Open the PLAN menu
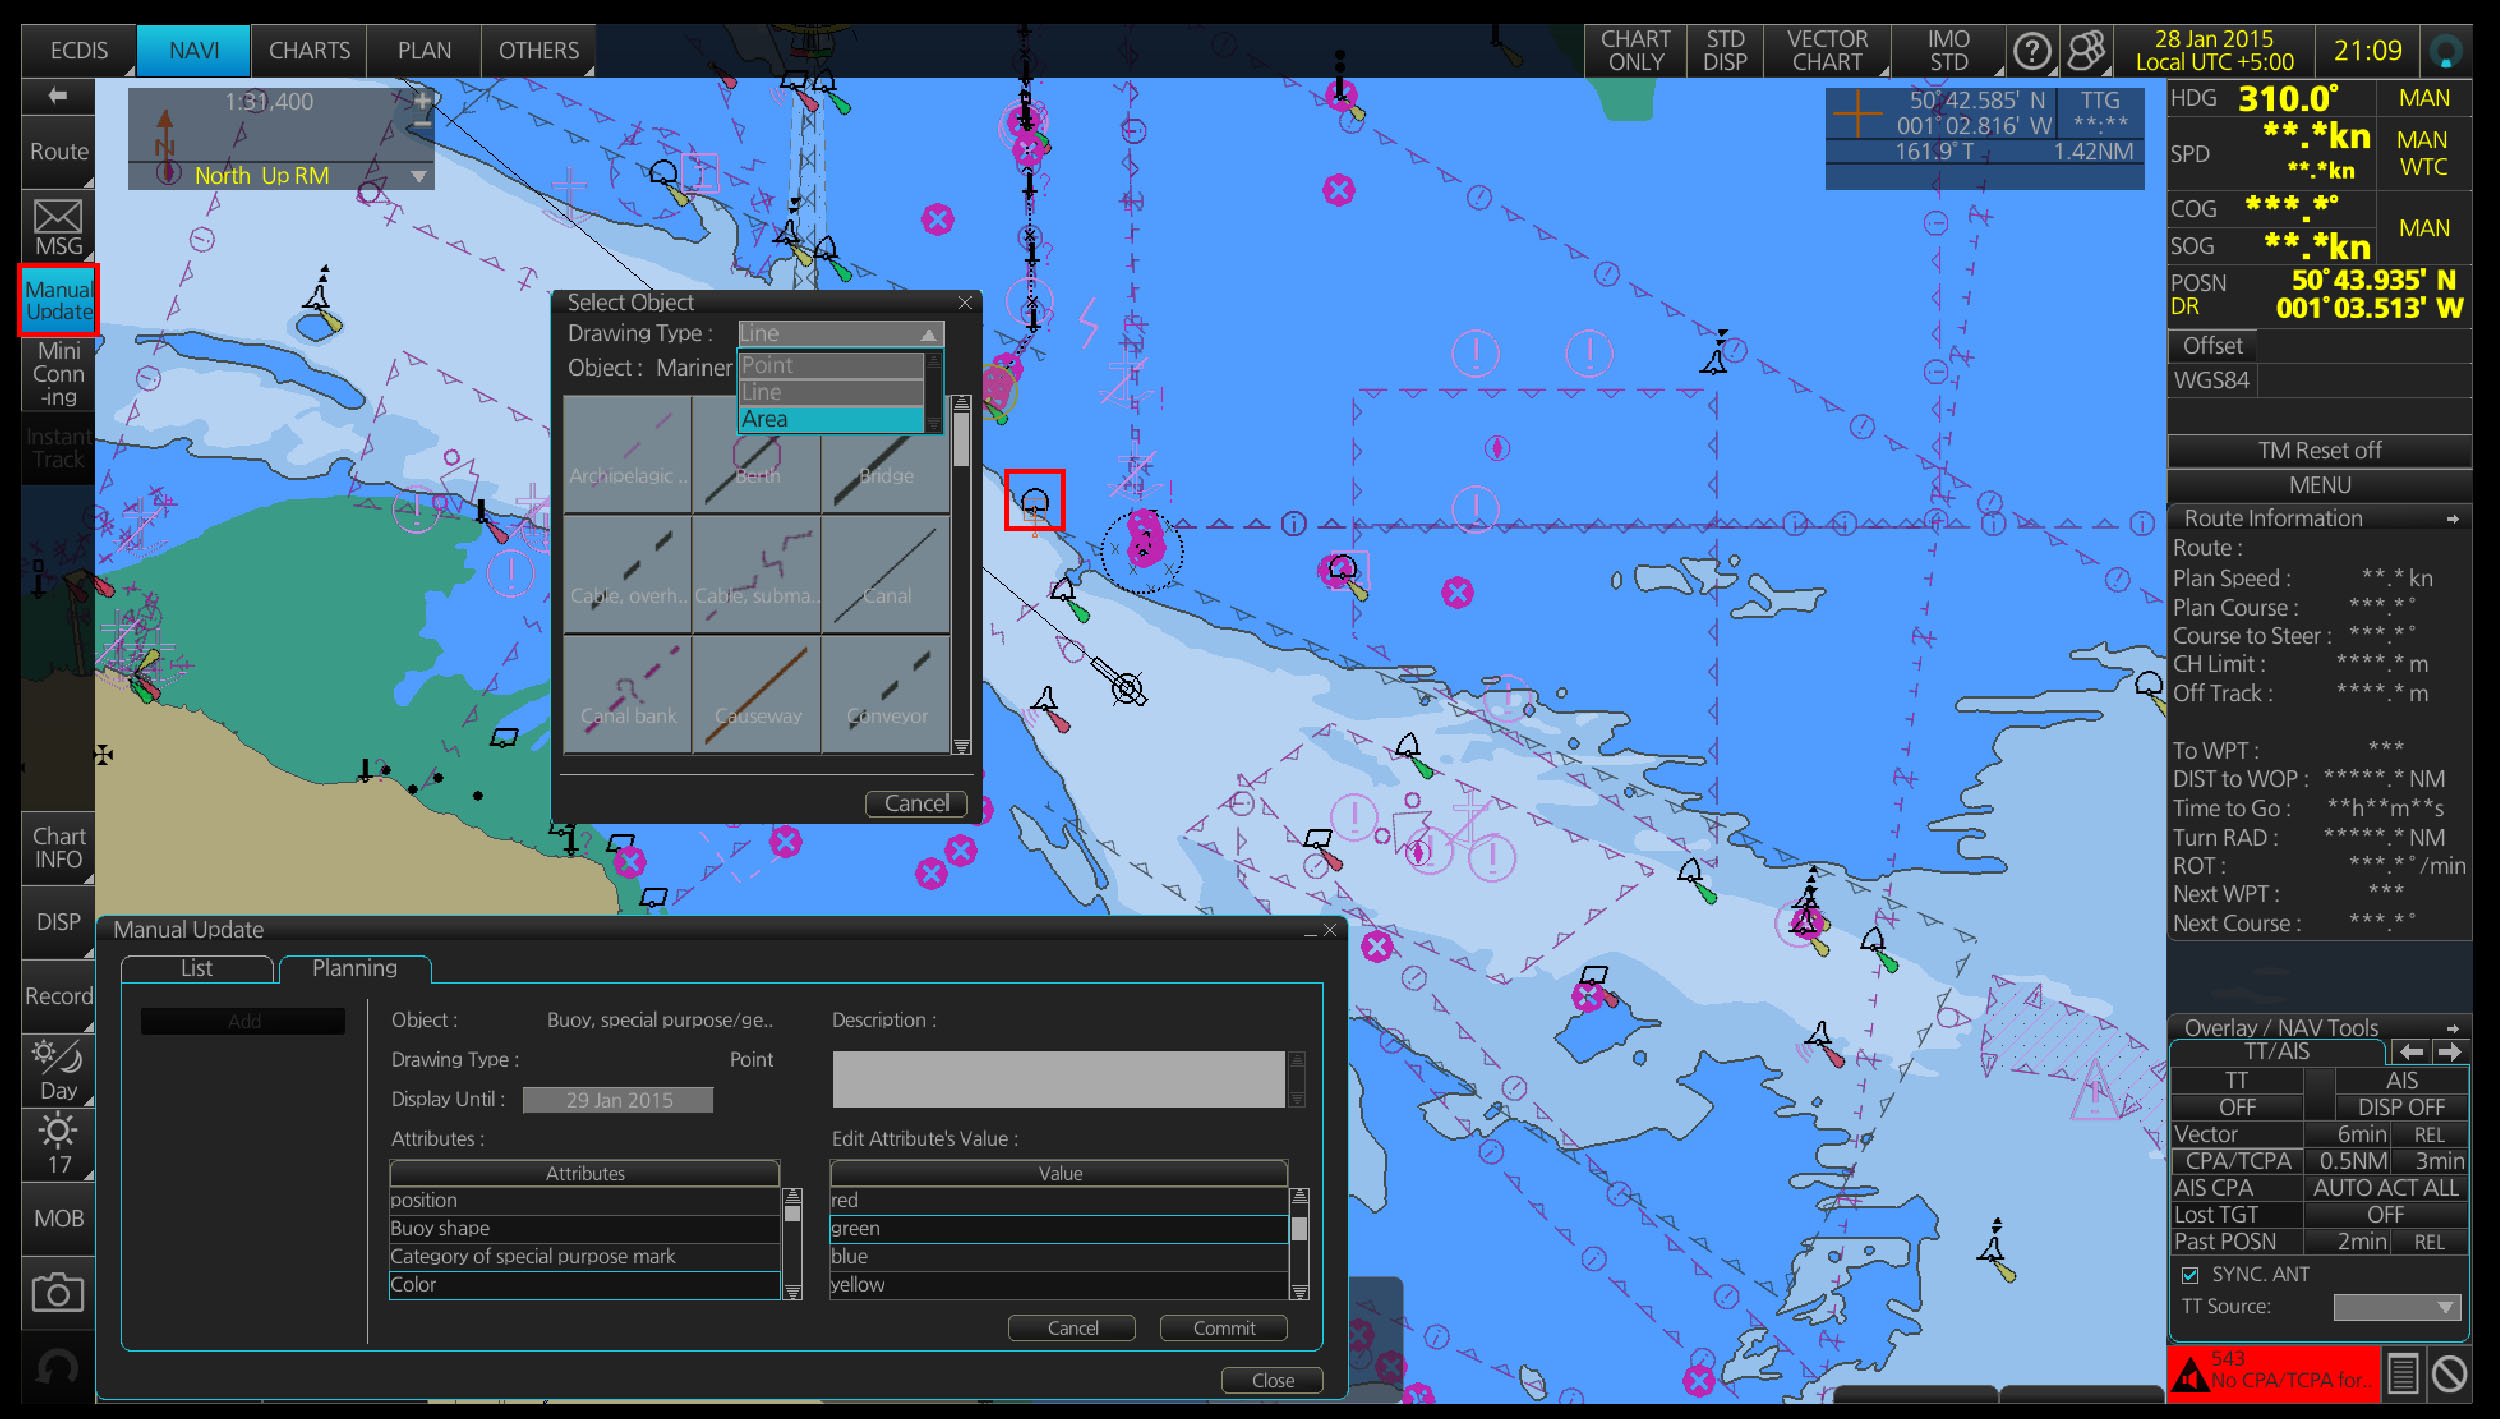This screenshot has width=2500, height=1419. point(424,50)
